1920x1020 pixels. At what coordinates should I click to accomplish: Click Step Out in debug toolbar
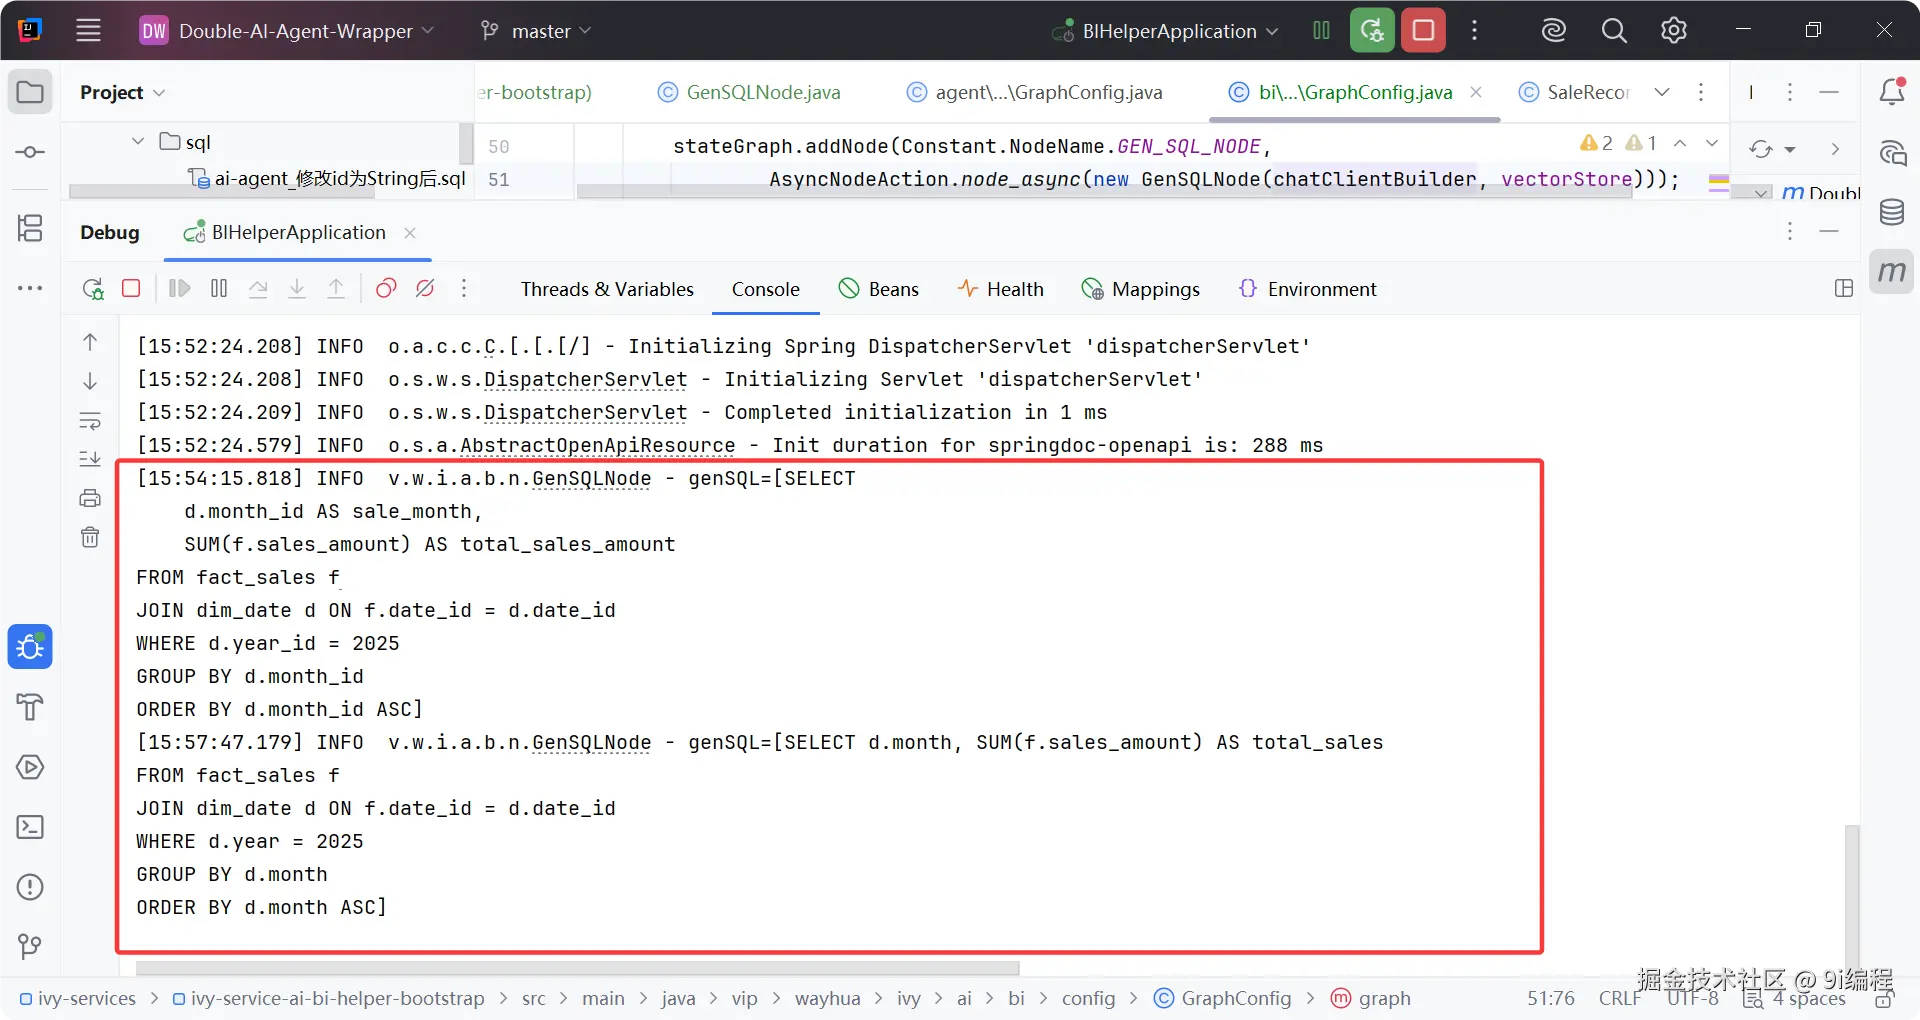click(x=336, y=288)
